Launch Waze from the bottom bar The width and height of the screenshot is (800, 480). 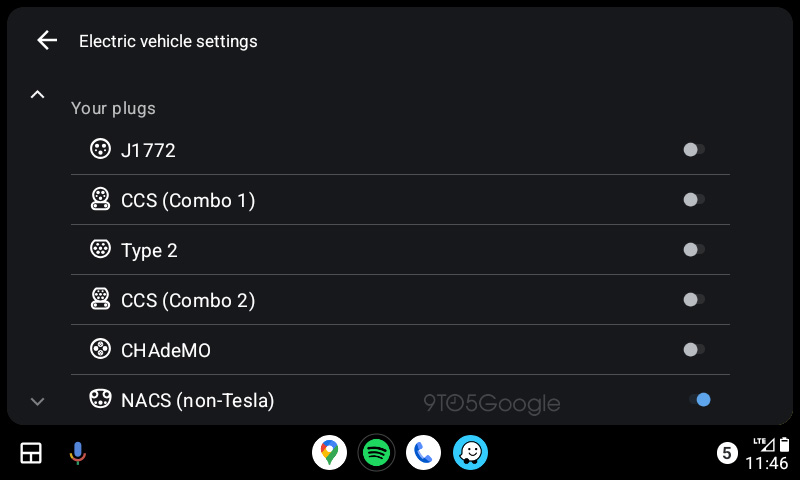coord(470,453)
